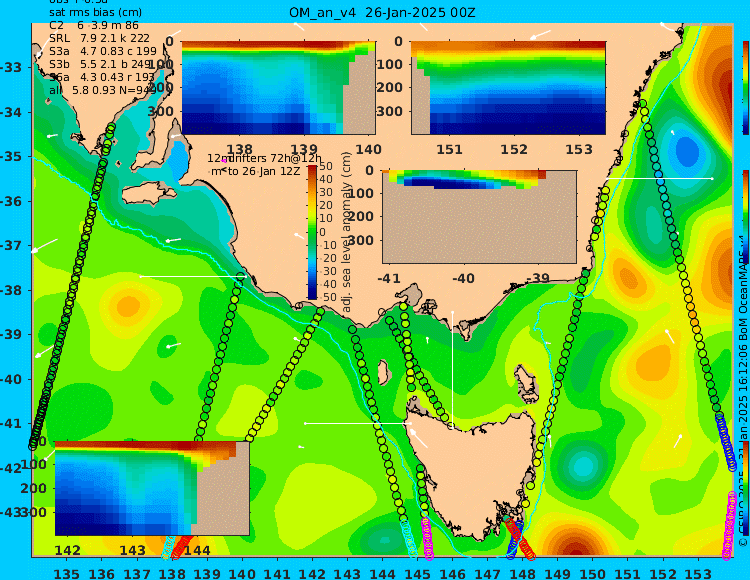Click the cyan cold eddy east of Tasmania
This screenshot has height=580, width=750.
pyautogui.click(x=583, y=465)
